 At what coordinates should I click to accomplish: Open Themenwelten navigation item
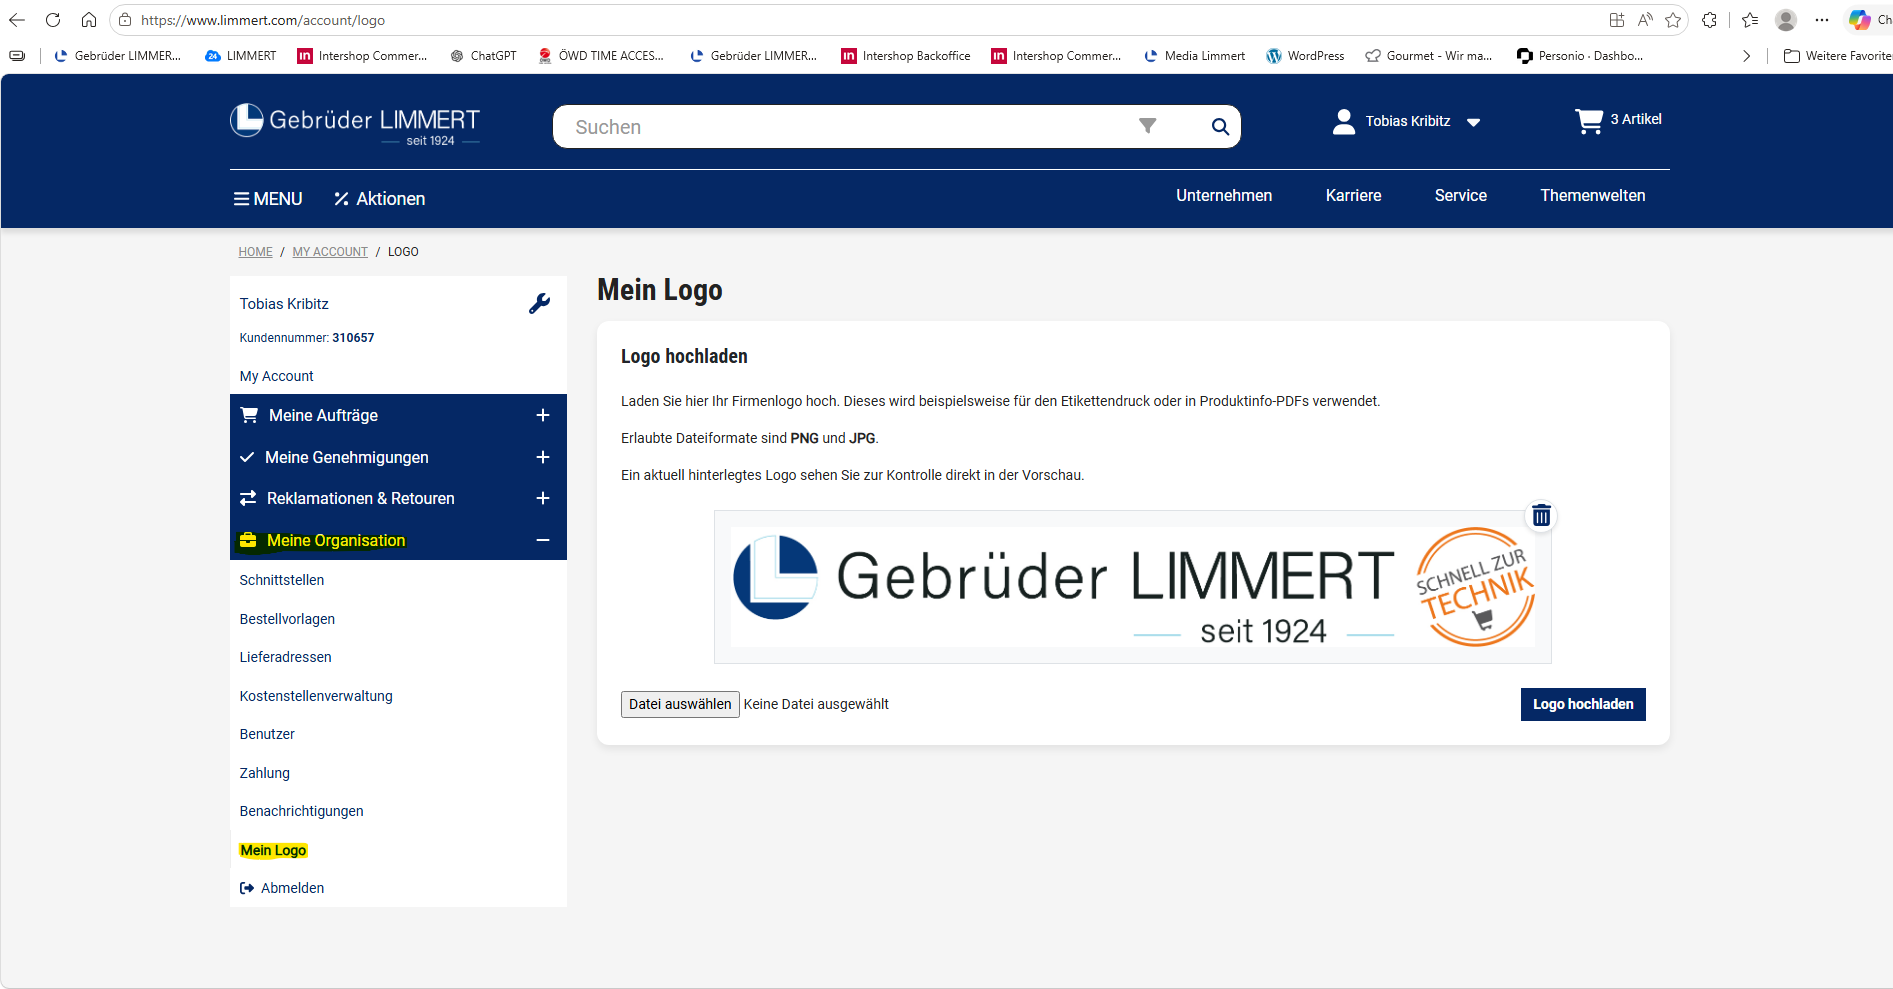click(x=1592, y=196)
